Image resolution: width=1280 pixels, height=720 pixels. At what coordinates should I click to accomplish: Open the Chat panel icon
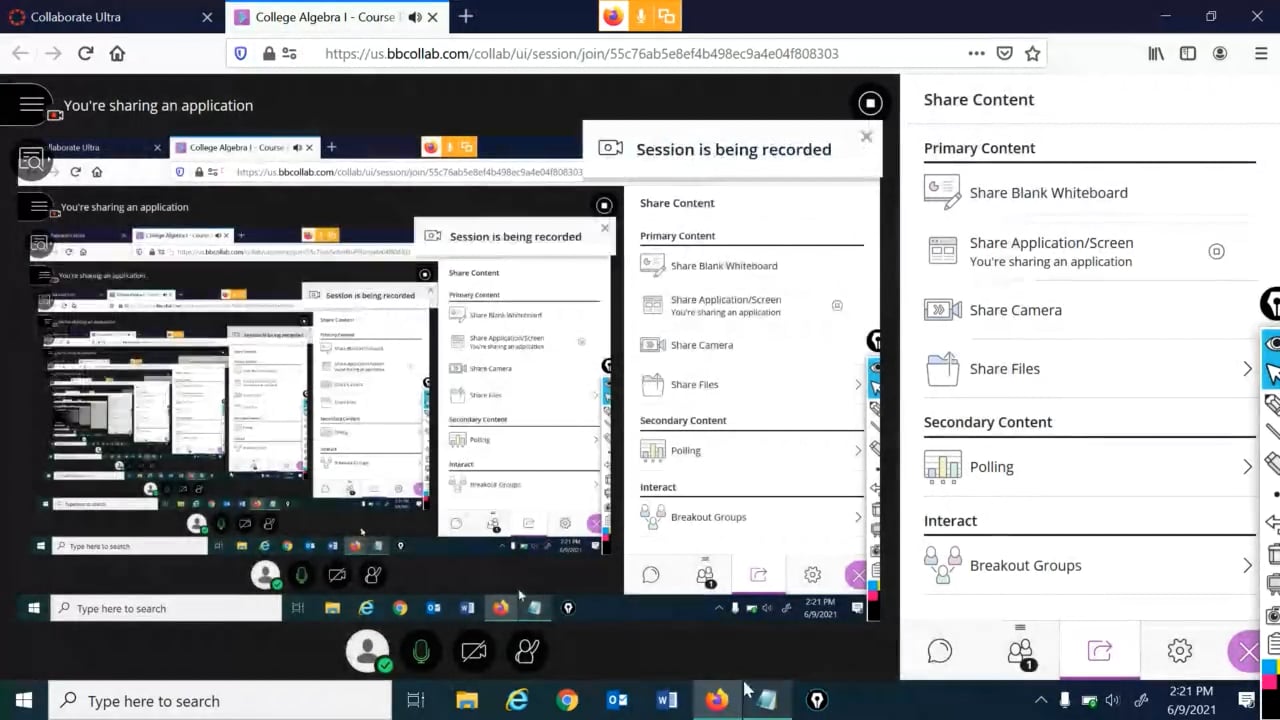(940, 651)
